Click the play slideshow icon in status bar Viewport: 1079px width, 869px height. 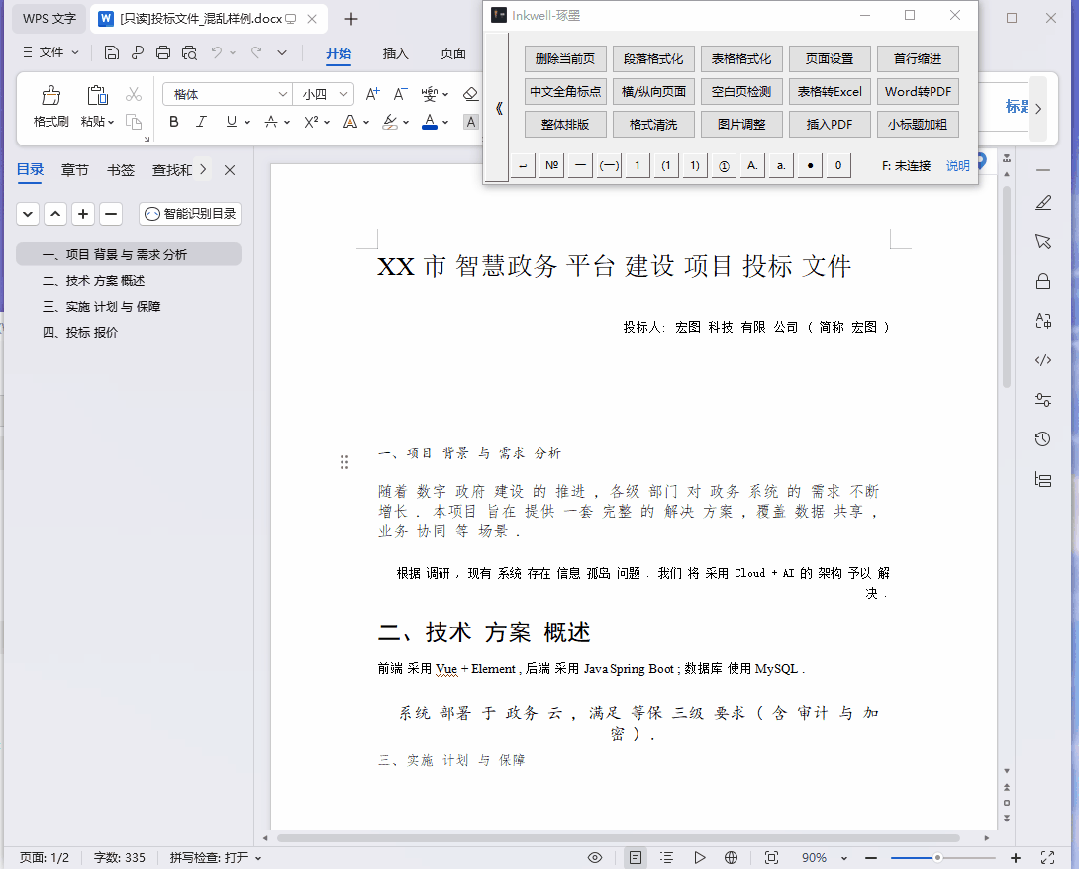click(699, 857)
